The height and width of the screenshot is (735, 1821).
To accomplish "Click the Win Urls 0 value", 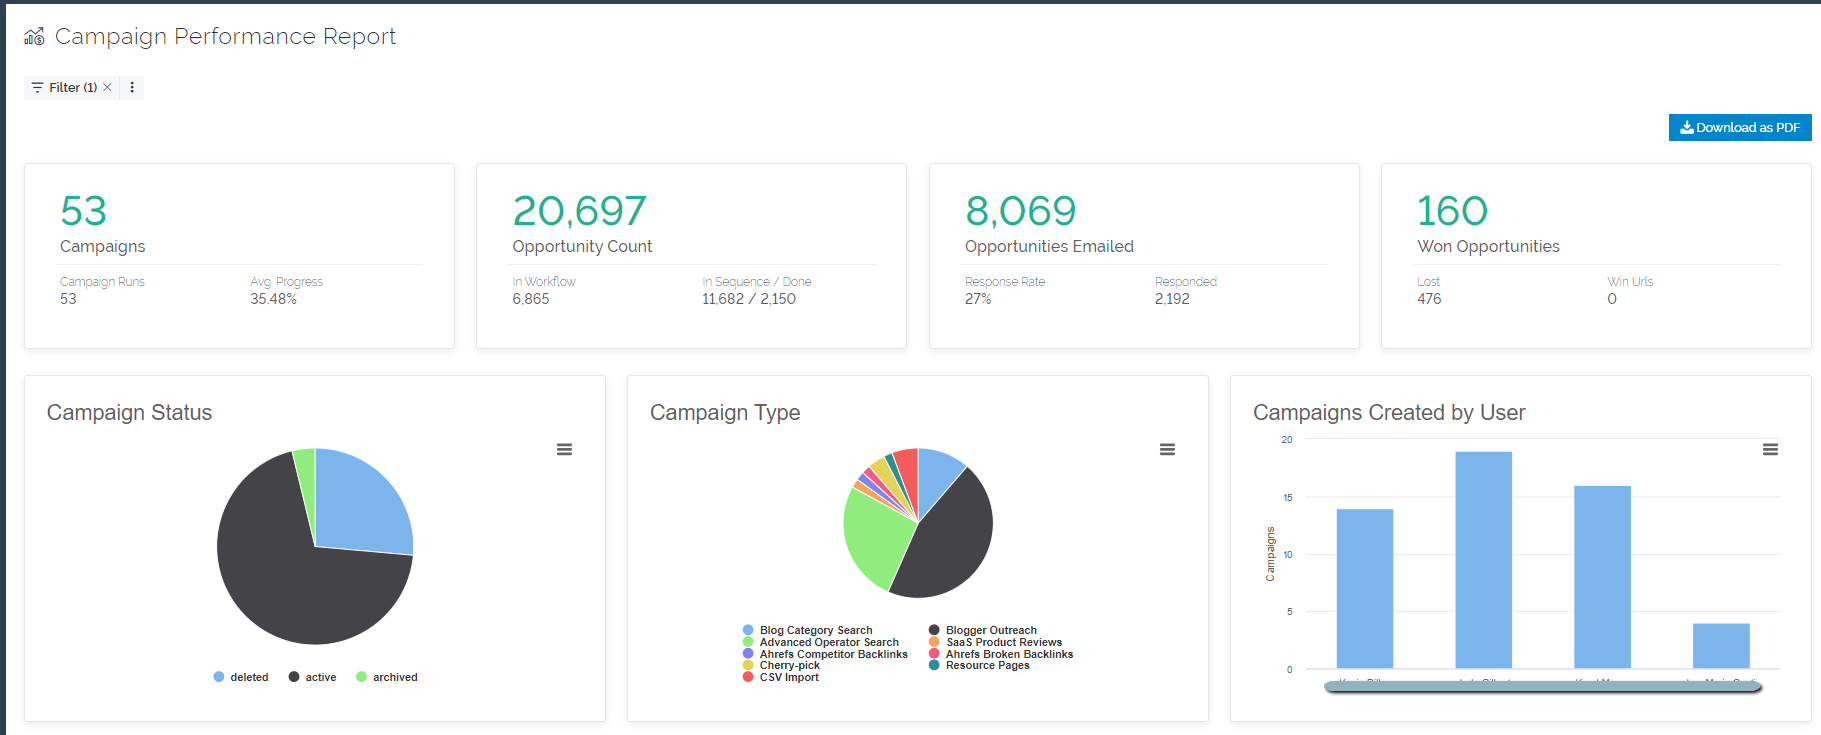I will pos(1612,299).
